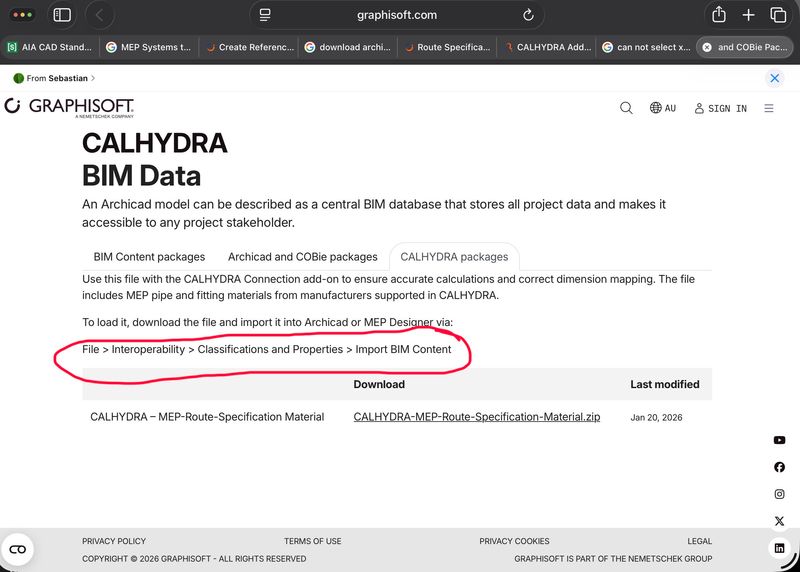The width and height of the screenshot is (800, 572).
Task: Show the tab overview icon
Action: click(x=778, y=15)
